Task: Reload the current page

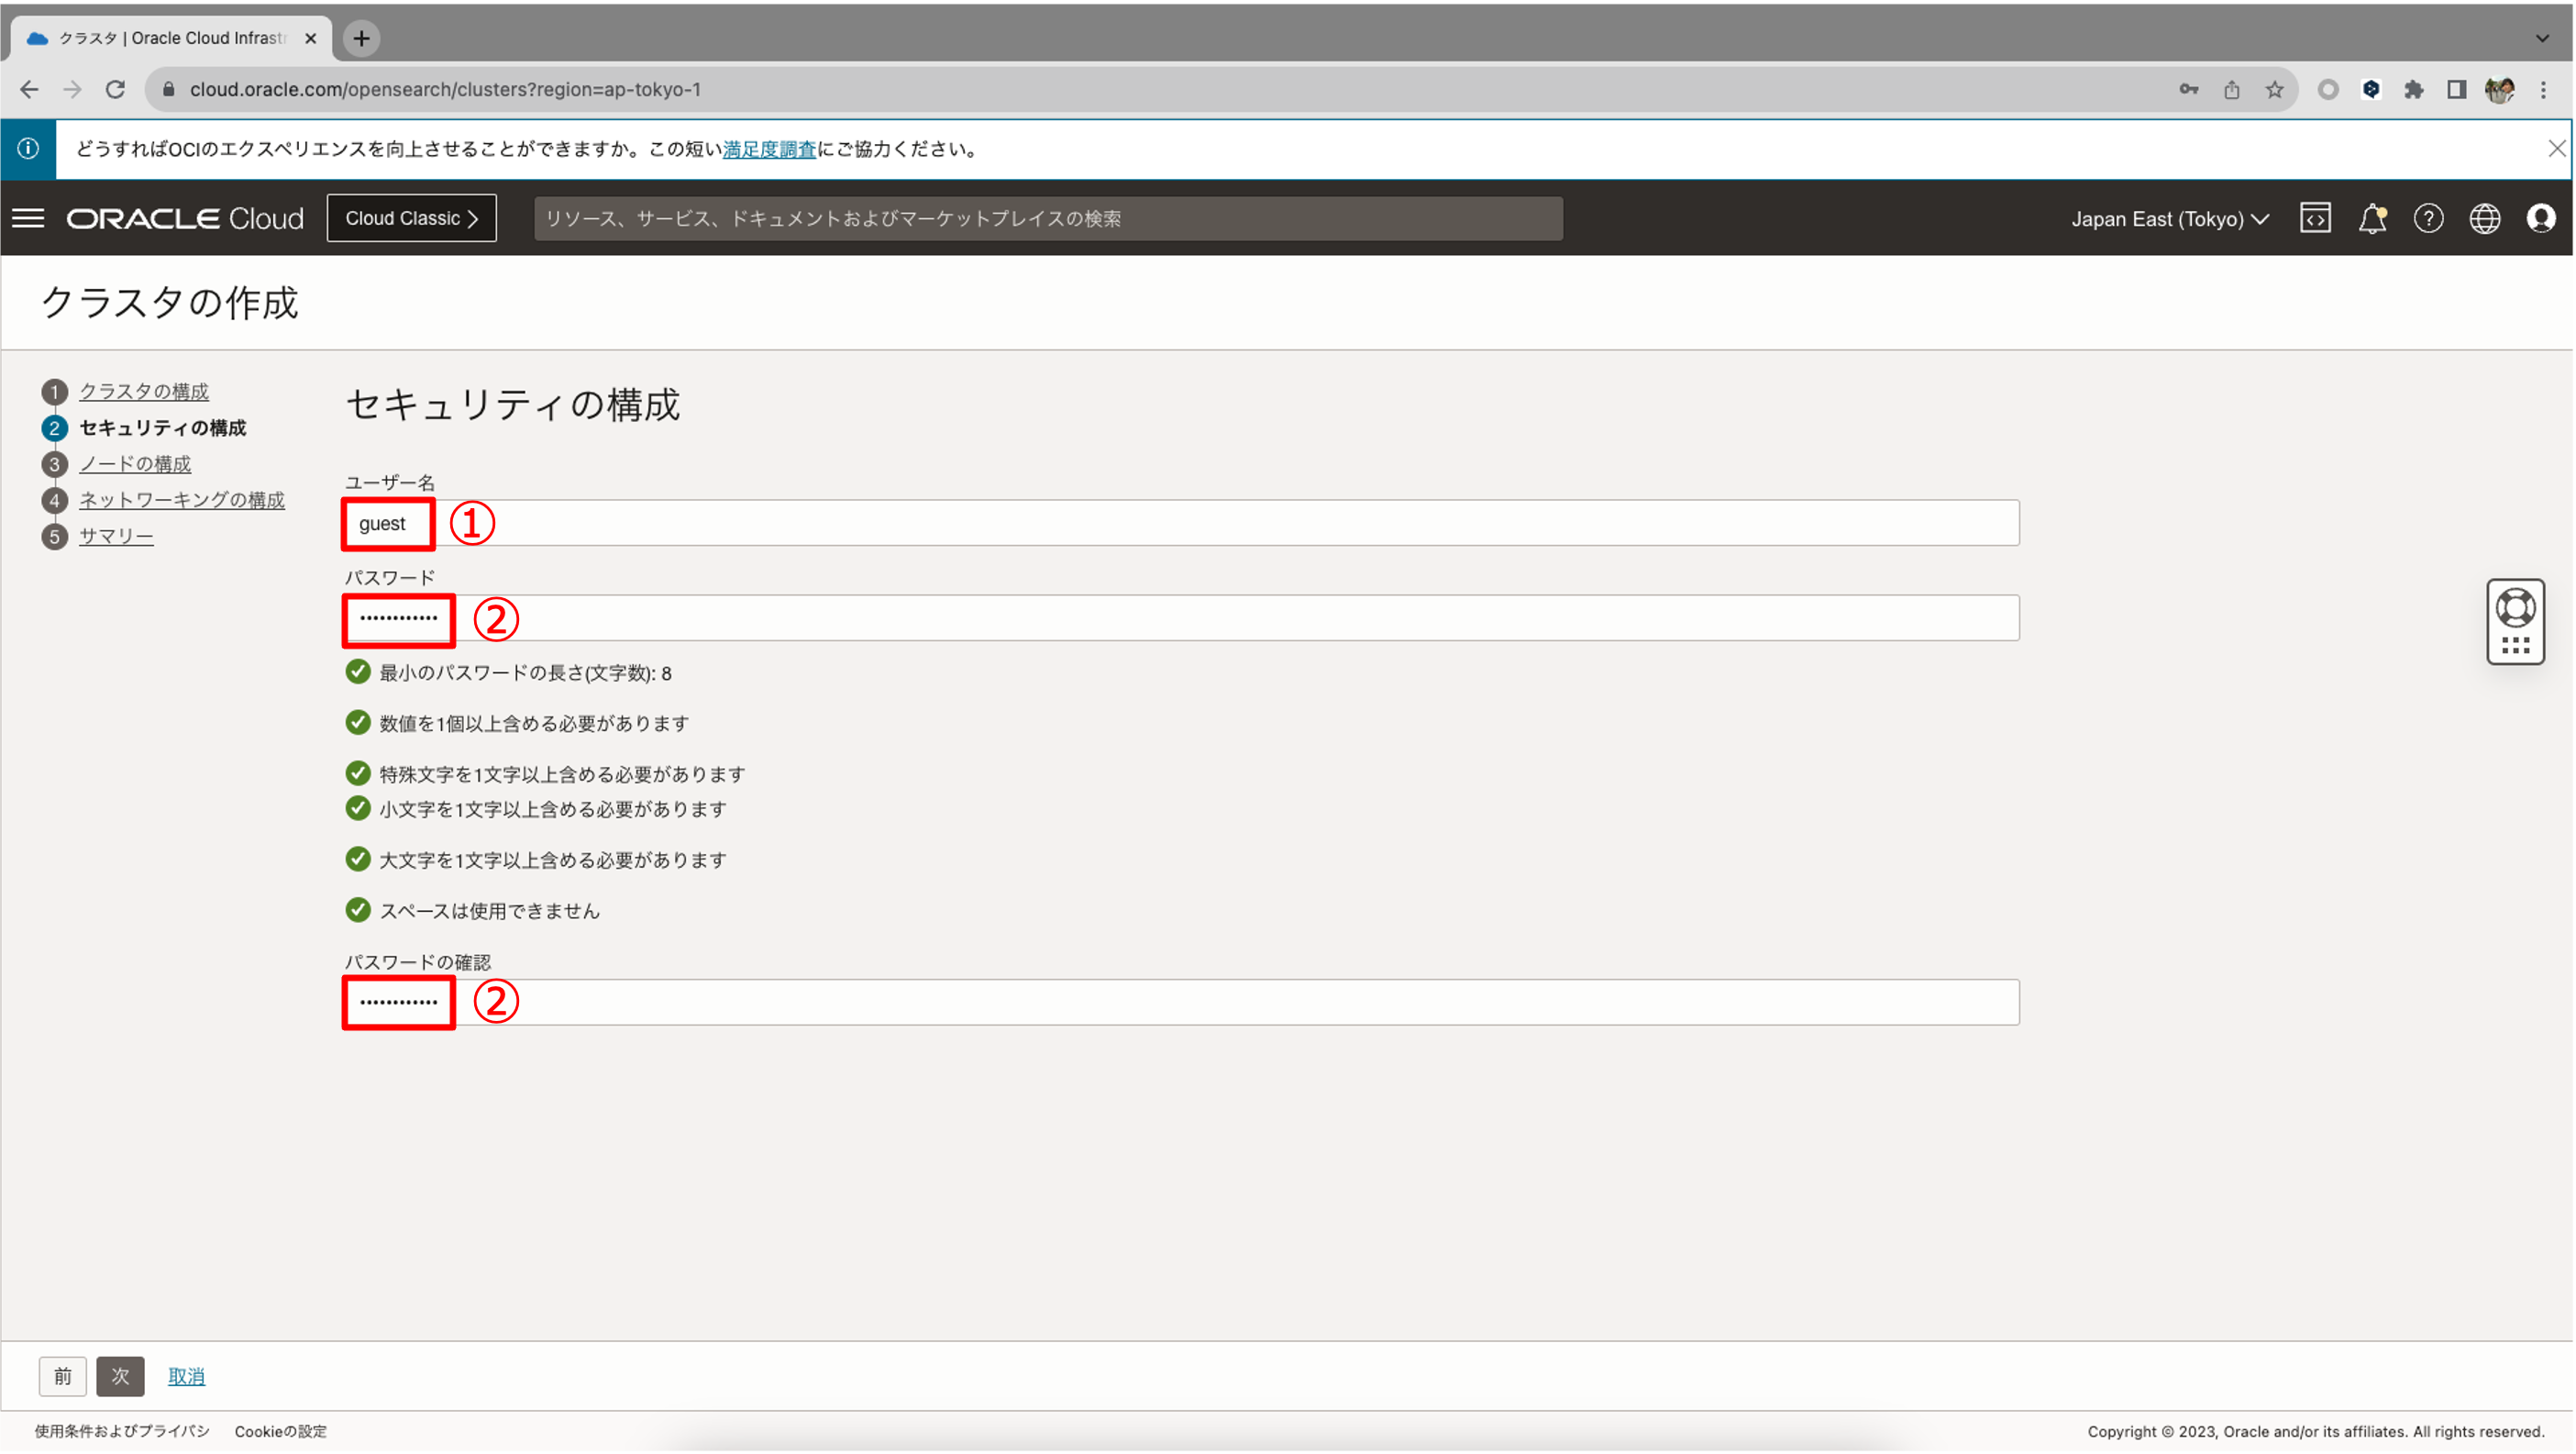Action: [x=115, y=89]
